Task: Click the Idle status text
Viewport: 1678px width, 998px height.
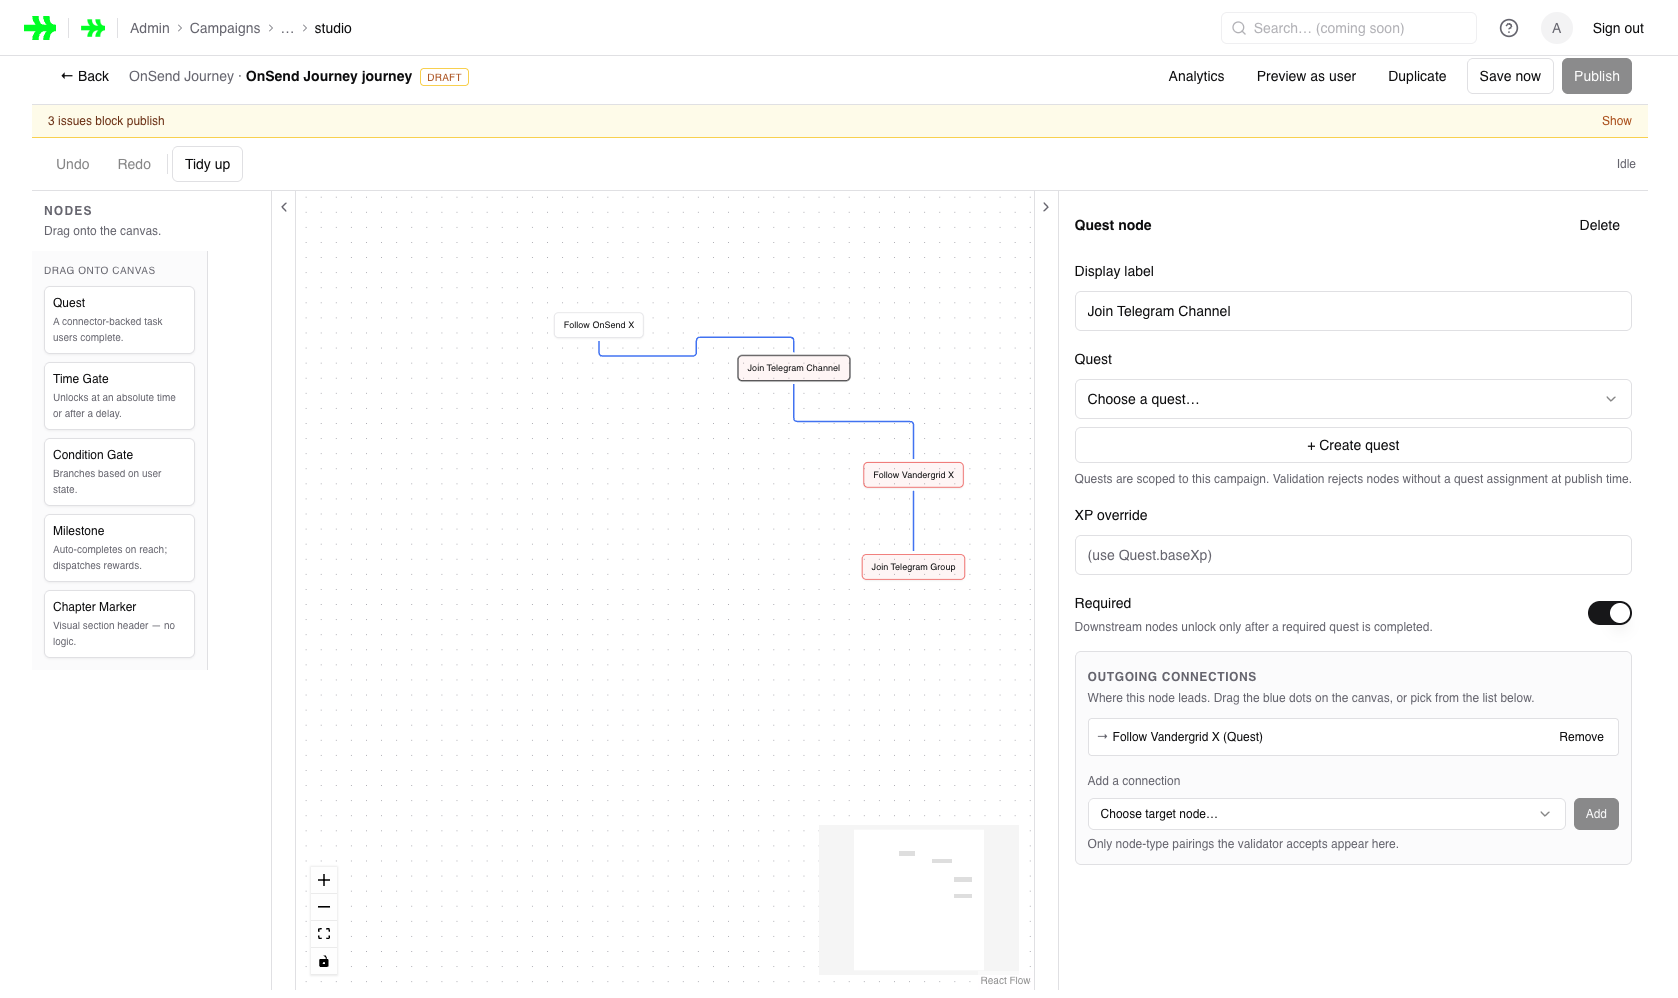Action: (1626, 164)
